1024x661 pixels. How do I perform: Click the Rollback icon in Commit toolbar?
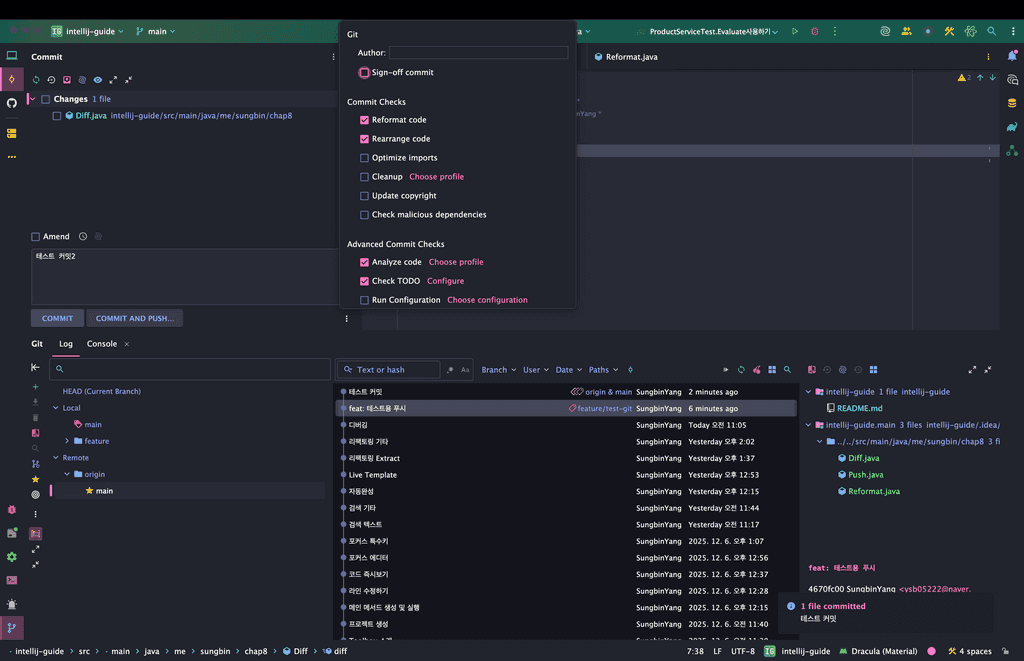[x=52, y=79]
